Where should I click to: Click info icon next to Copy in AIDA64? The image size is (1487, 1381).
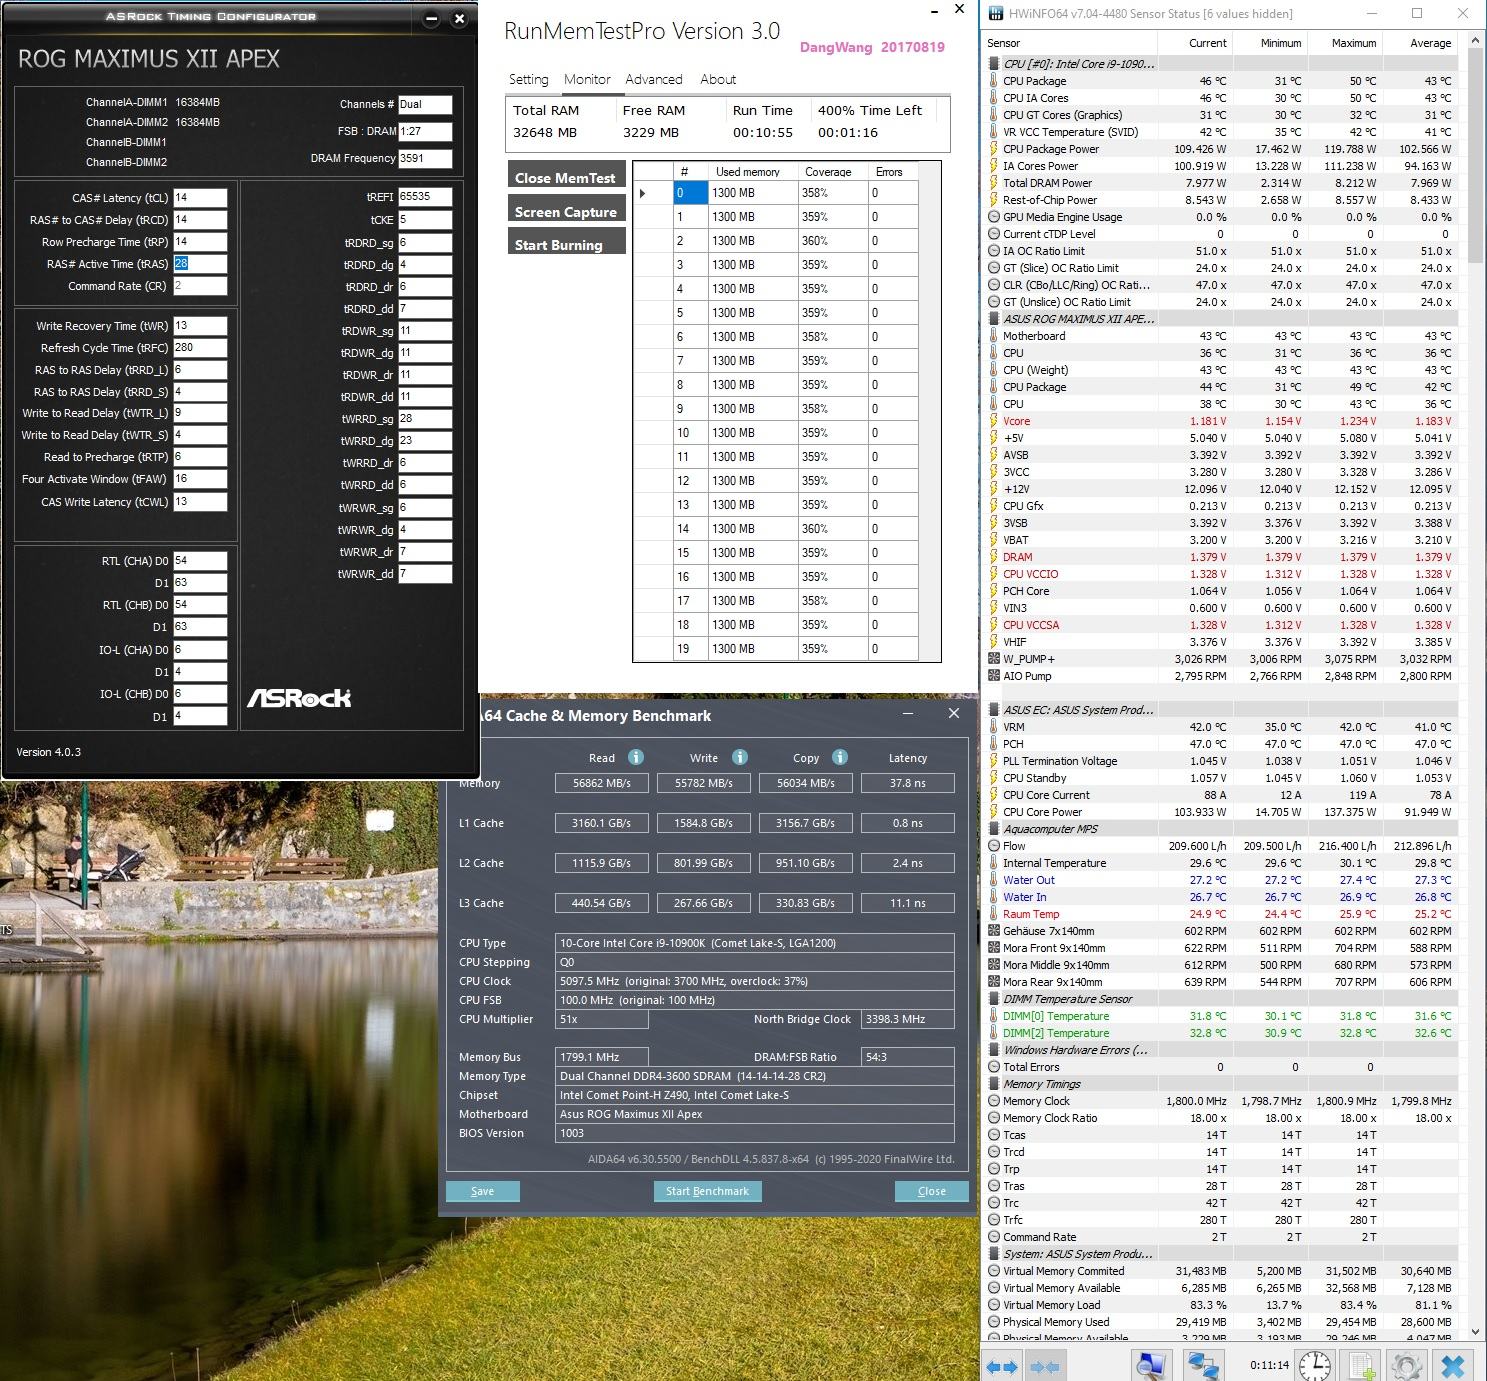[x=840, y=757]
